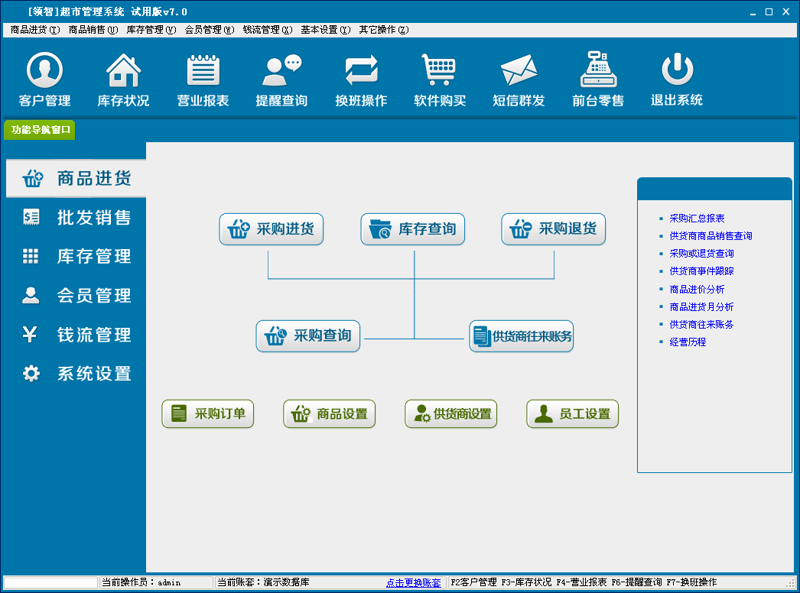Click 换班操作 shift change icon
The image size is (800, 593).
[361, 79]
